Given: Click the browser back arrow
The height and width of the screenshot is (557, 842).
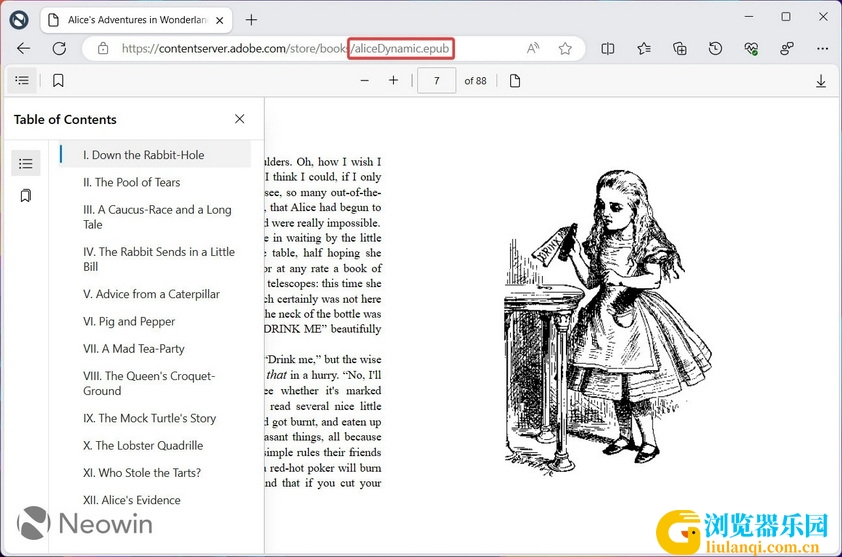Looking at the screenshot, I should click(x=23, y=49).
